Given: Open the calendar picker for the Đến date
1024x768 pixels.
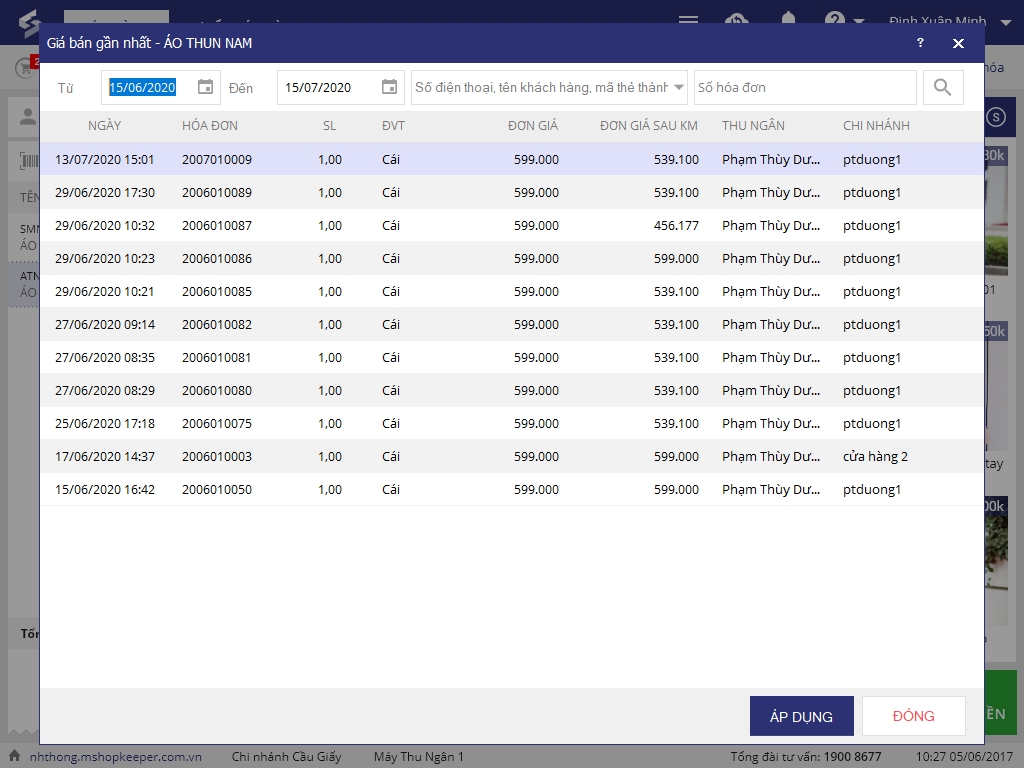Looking at the screenshot, I should [x=389, y=87].
